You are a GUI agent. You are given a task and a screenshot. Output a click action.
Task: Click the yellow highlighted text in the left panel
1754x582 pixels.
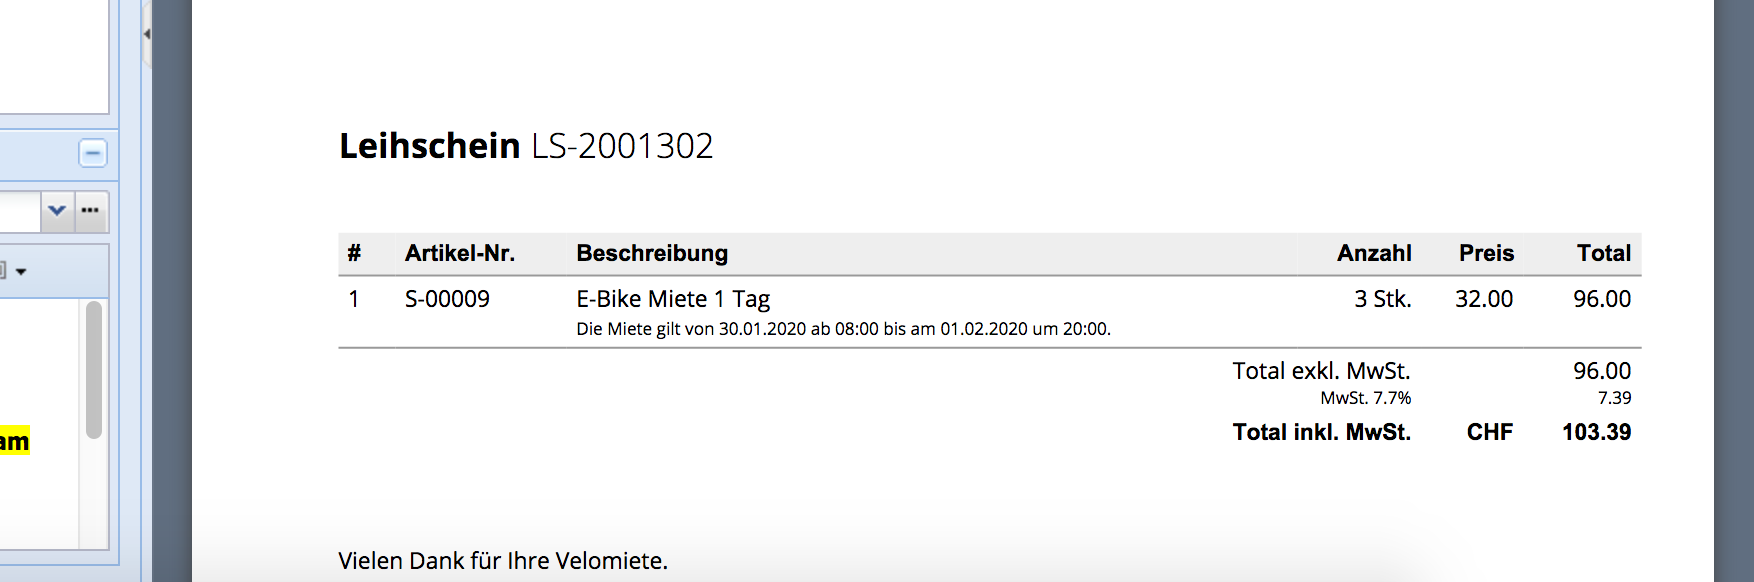coord(14,441)
